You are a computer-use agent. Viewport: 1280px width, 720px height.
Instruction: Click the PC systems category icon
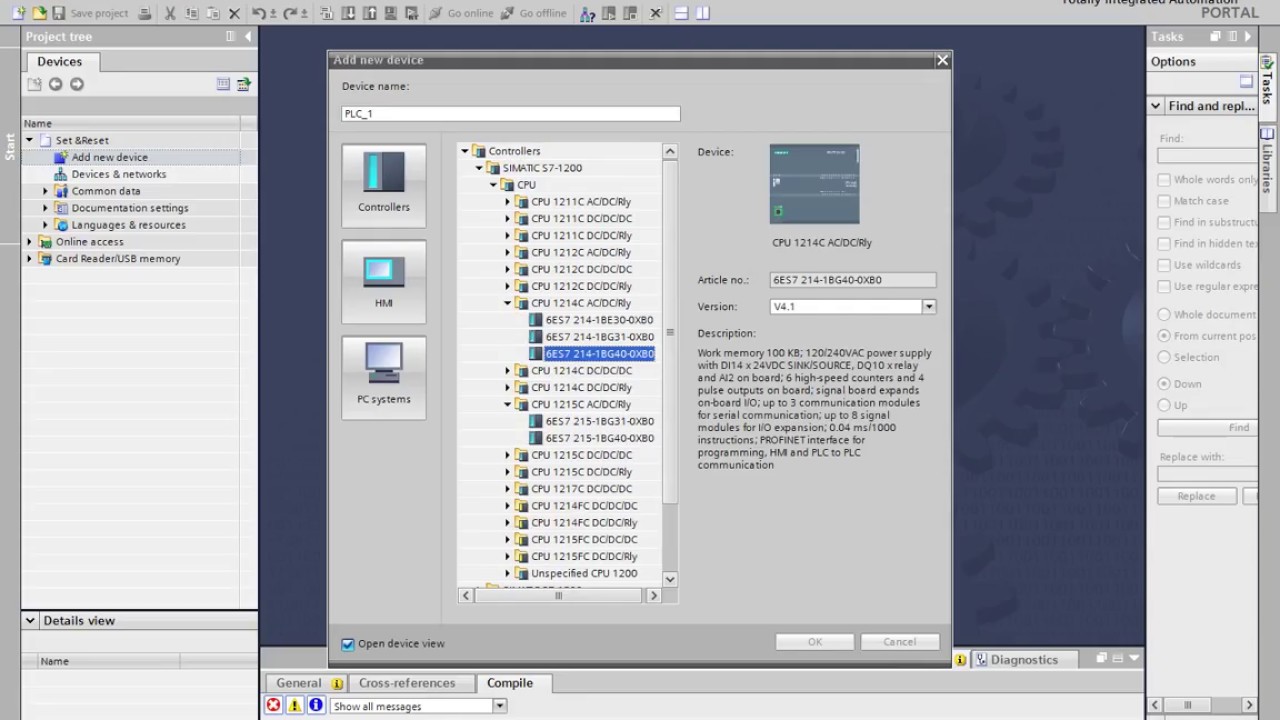click(384, 377)
